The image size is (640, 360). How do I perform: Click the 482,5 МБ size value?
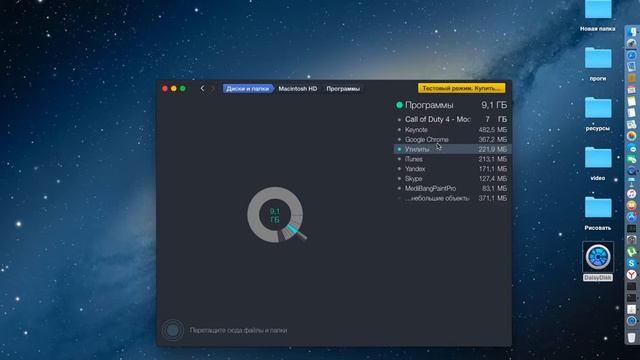click(x=493, y=130)
